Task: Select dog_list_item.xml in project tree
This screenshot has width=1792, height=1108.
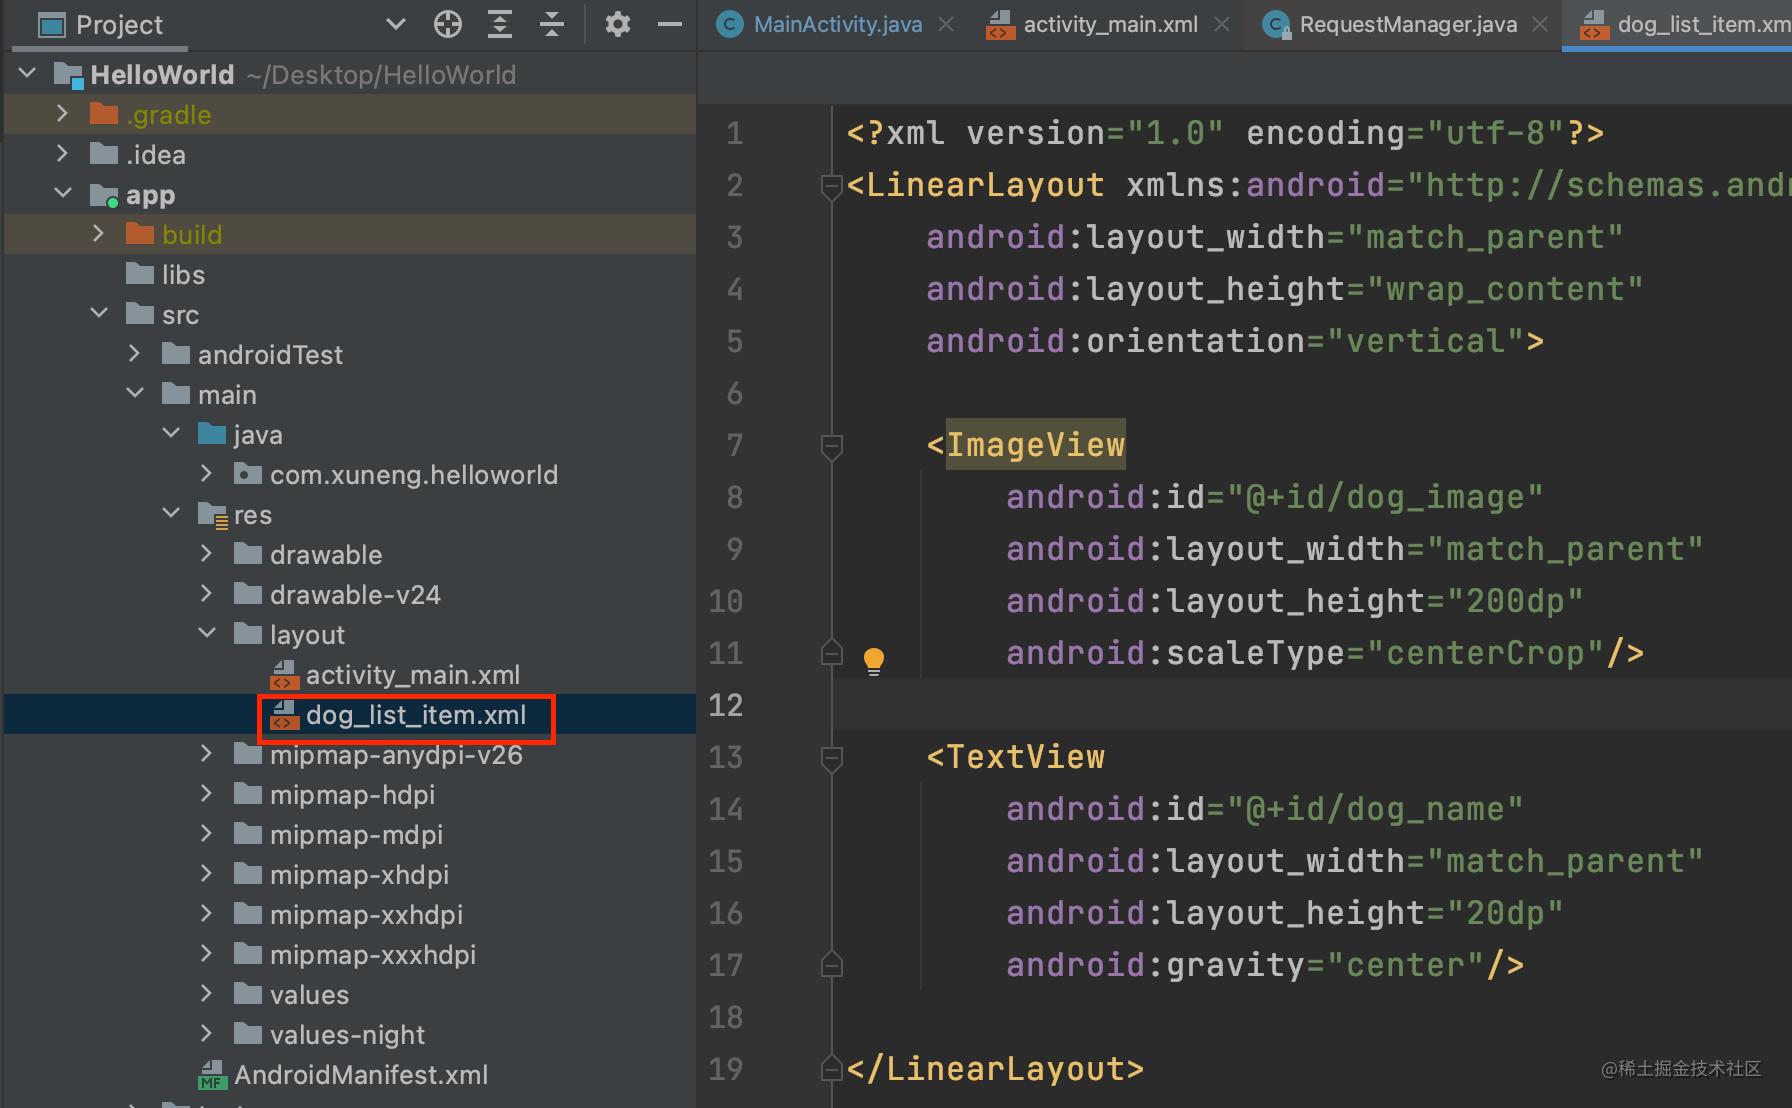Action: coord(415,715)
